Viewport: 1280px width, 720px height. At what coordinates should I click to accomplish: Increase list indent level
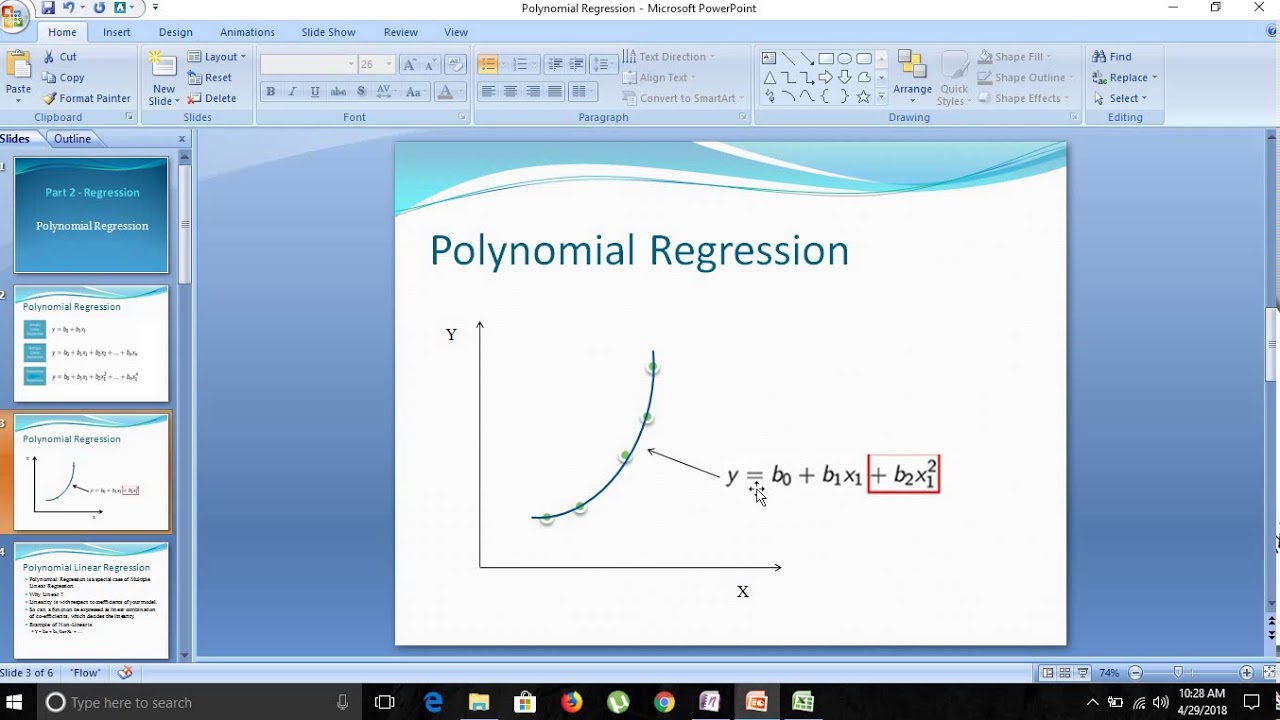pyautogui.click(x=577, y=64)
